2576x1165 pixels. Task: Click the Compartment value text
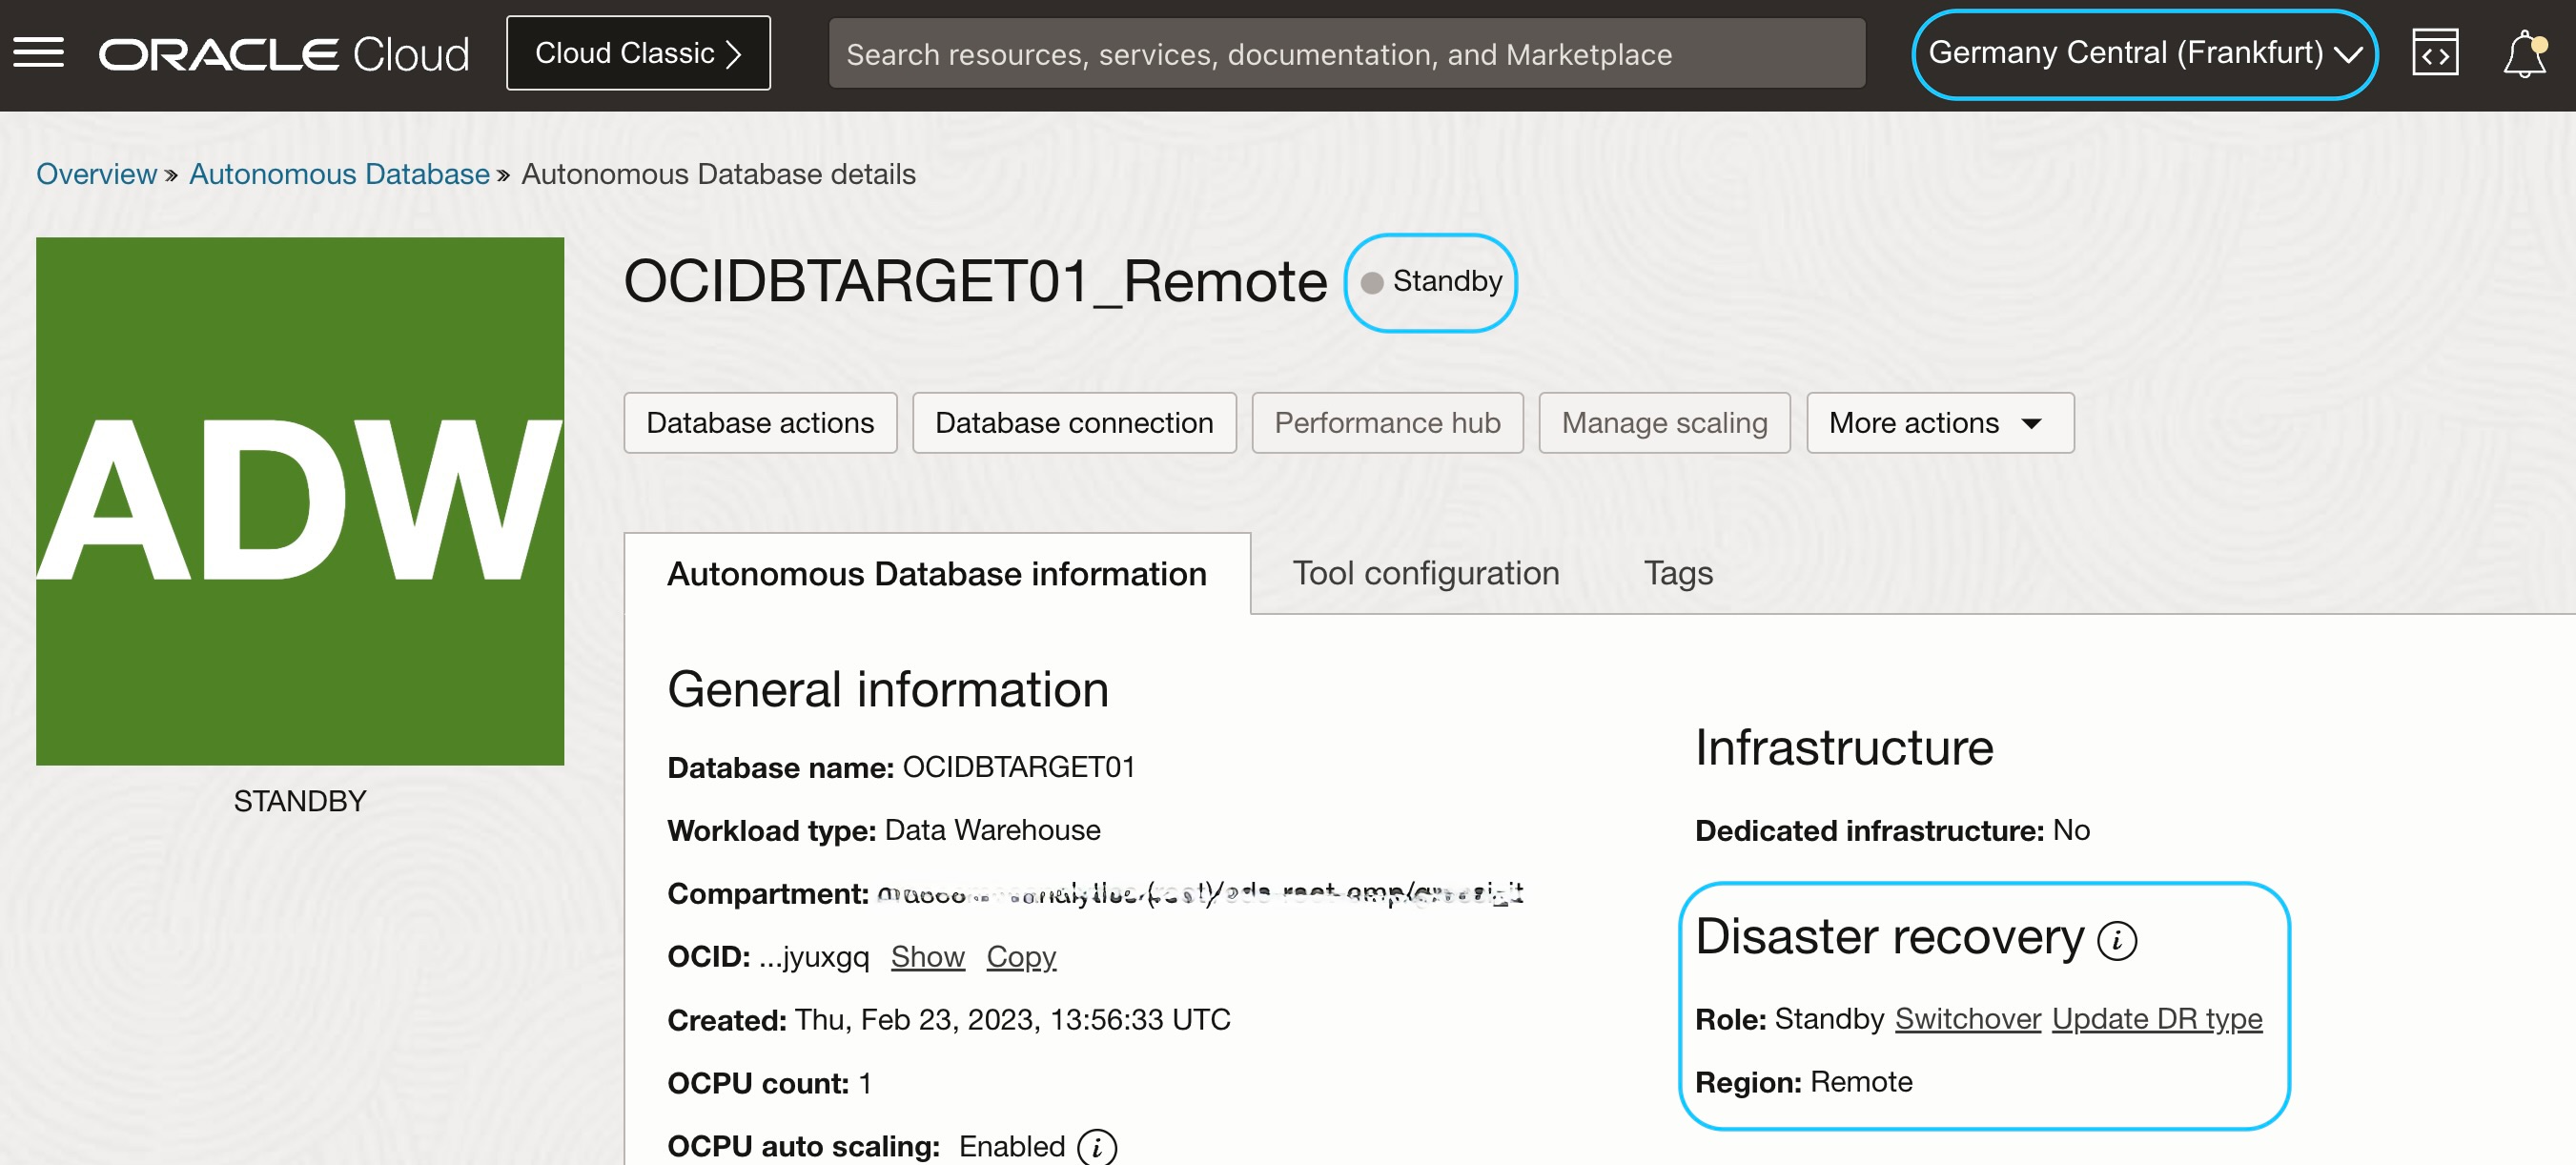pos(1200,892)
